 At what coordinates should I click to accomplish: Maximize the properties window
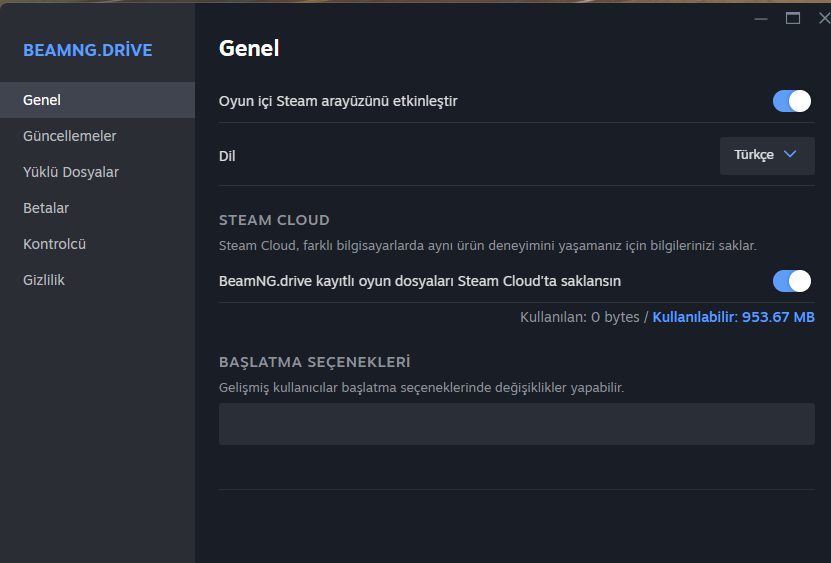tap(793, 18)
